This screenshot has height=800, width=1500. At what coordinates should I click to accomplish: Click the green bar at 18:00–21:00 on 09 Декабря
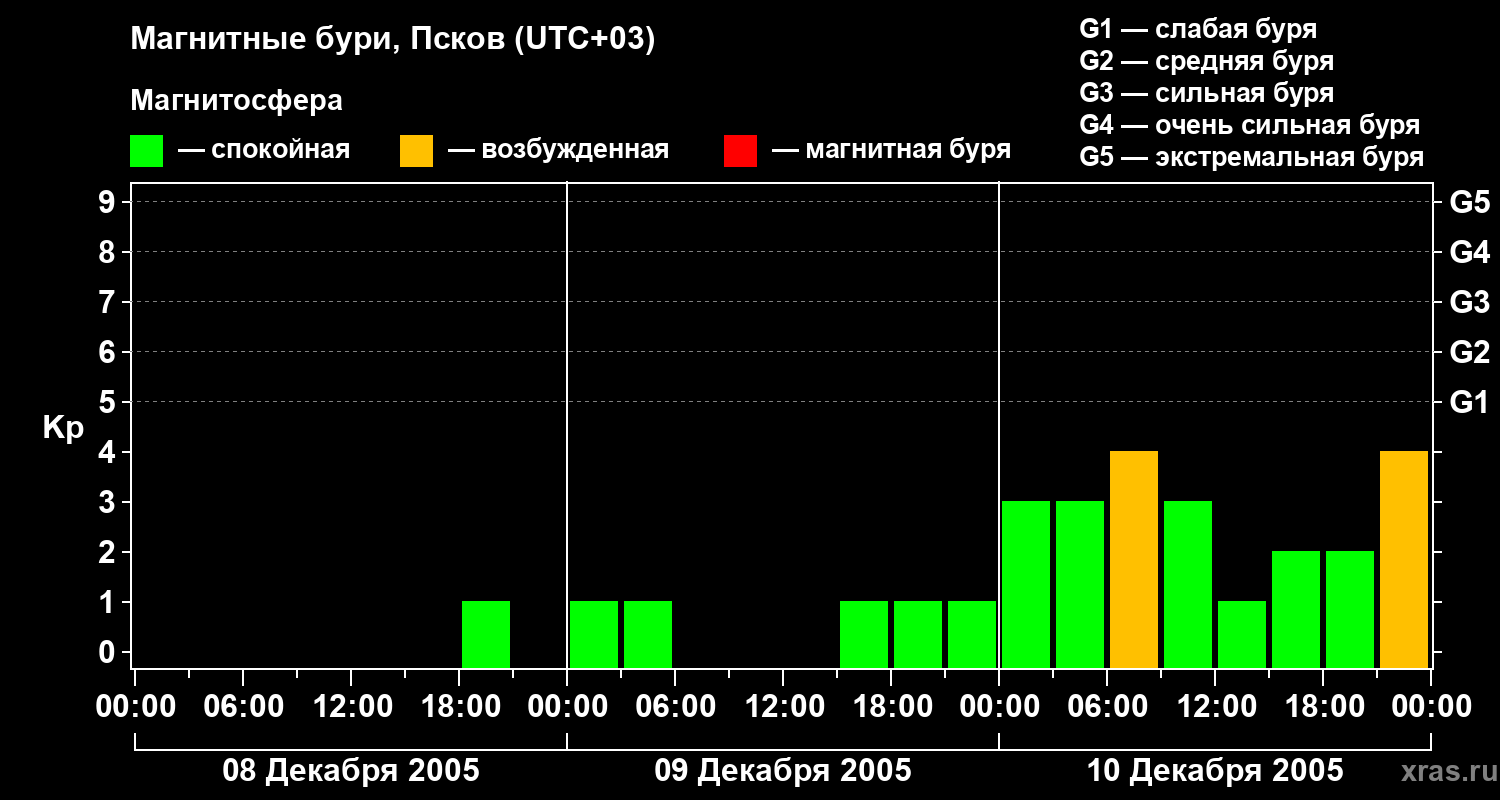pyautogui.click(x=918, y=634)
